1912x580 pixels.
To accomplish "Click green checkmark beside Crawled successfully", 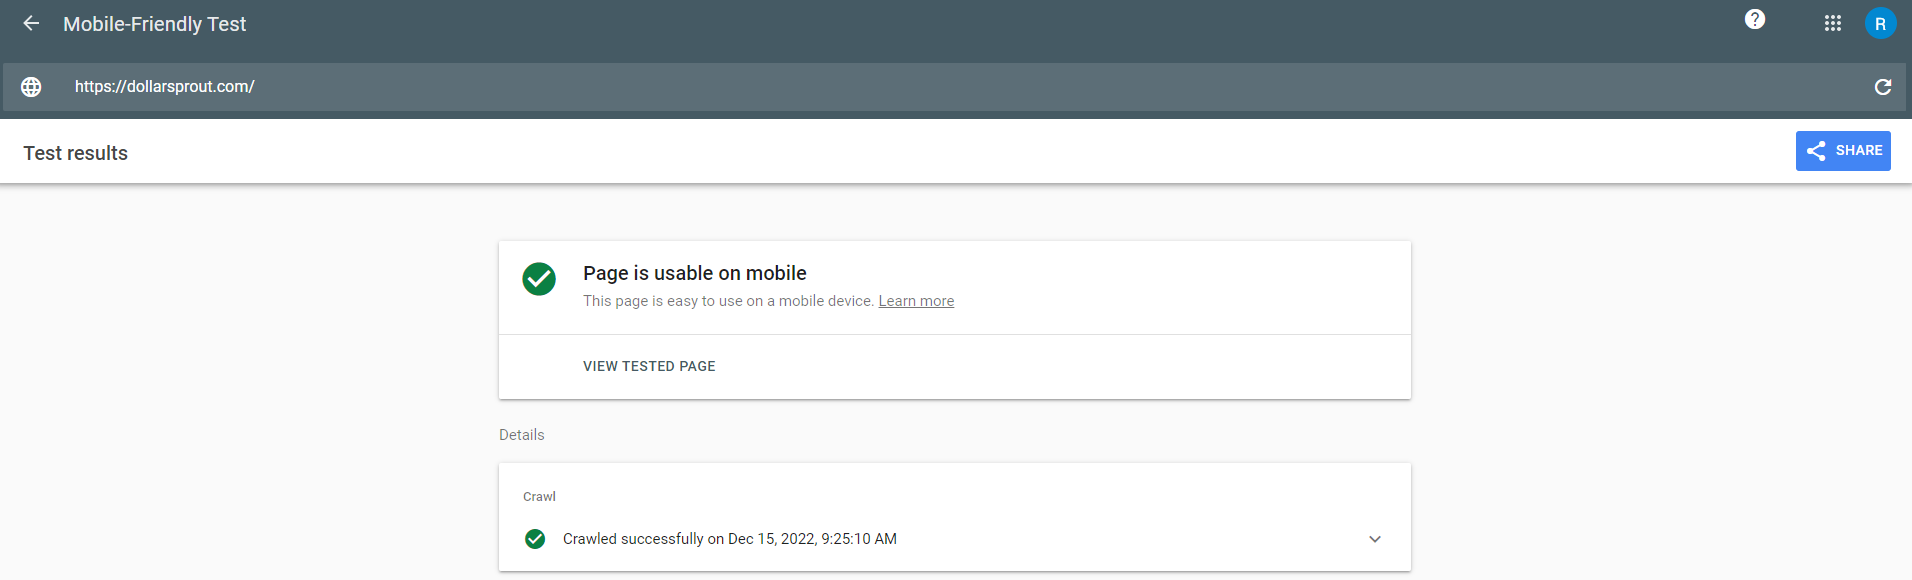I will click(x=535, y=539).
